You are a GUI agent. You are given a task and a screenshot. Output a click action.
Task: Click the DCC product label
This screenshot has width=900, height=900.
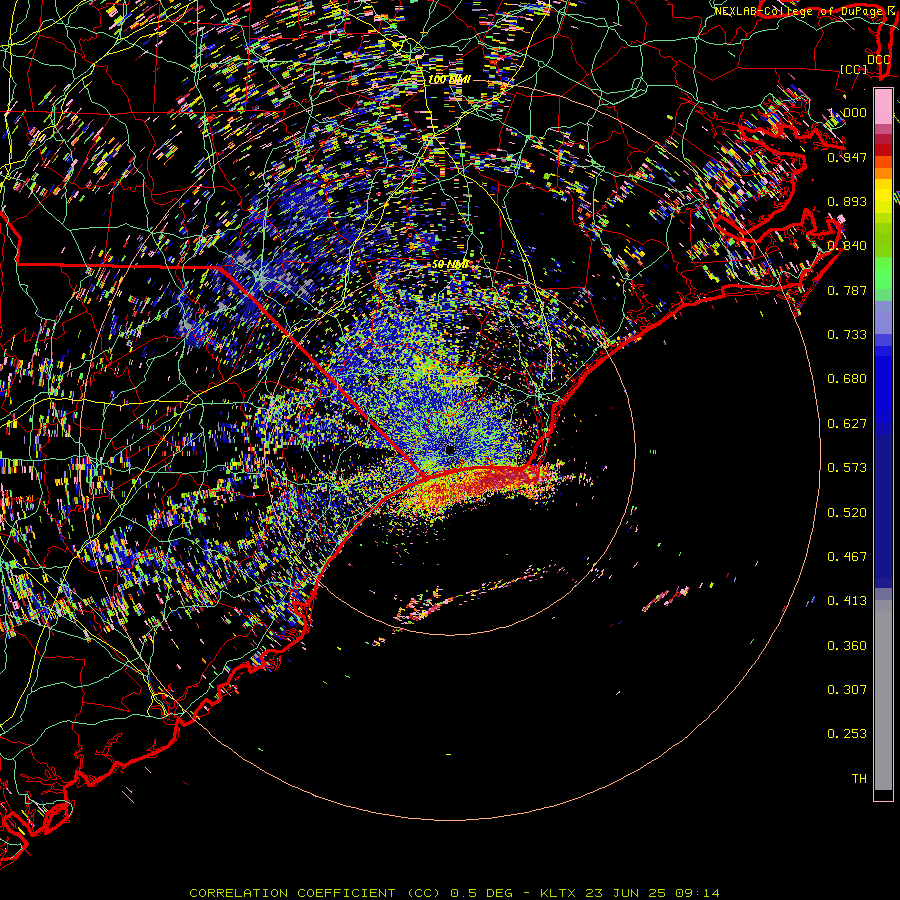[x=878, y=60]
